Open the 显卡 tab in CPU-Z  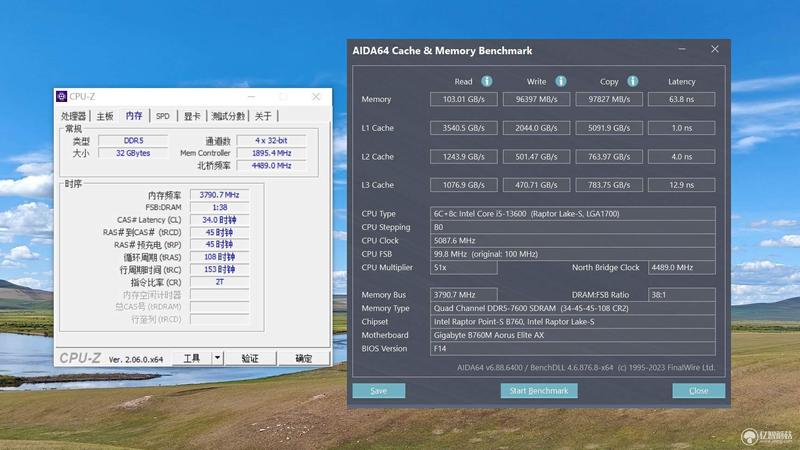coord(192,116)
